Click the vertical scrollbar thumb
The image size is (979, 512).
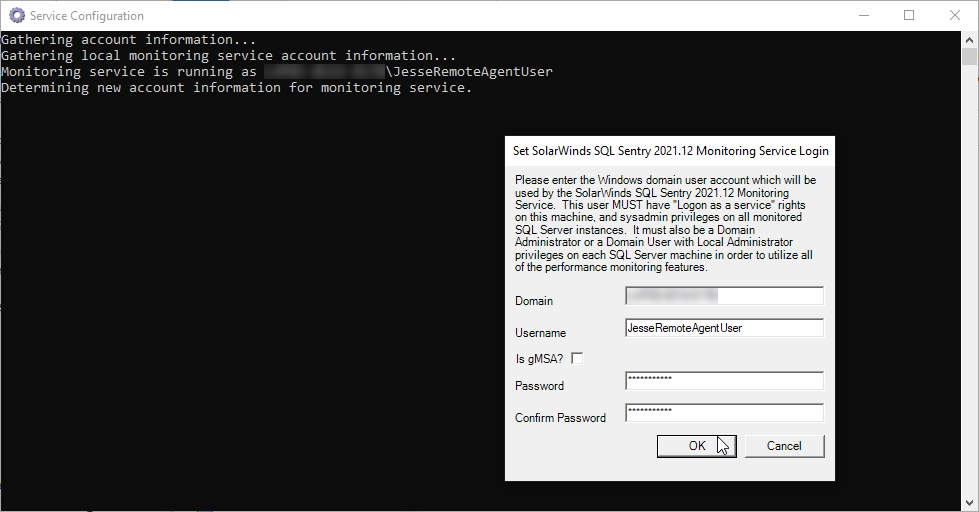click(x=969, y=56)
